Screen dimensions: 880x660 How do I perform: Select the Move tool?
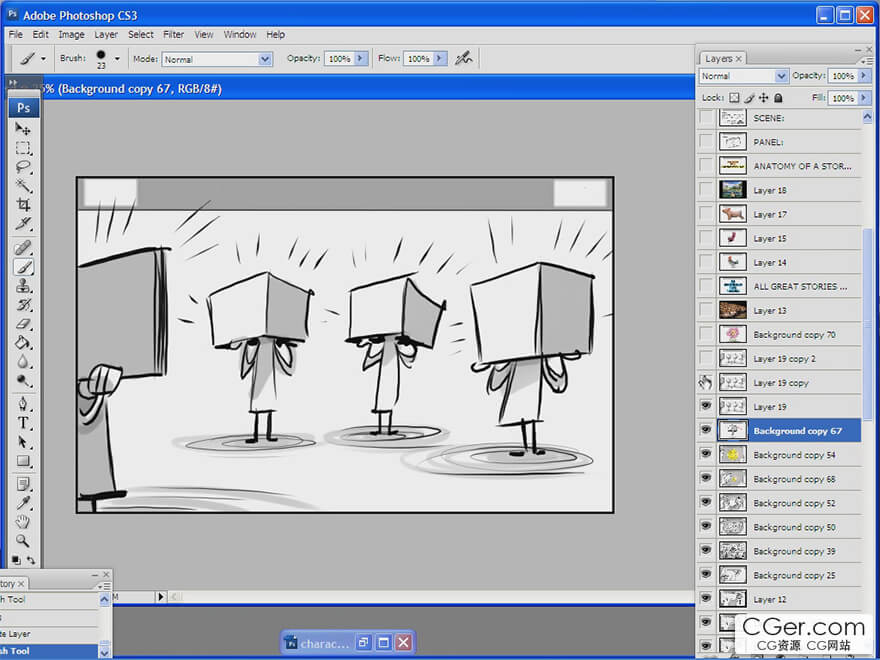23,129
